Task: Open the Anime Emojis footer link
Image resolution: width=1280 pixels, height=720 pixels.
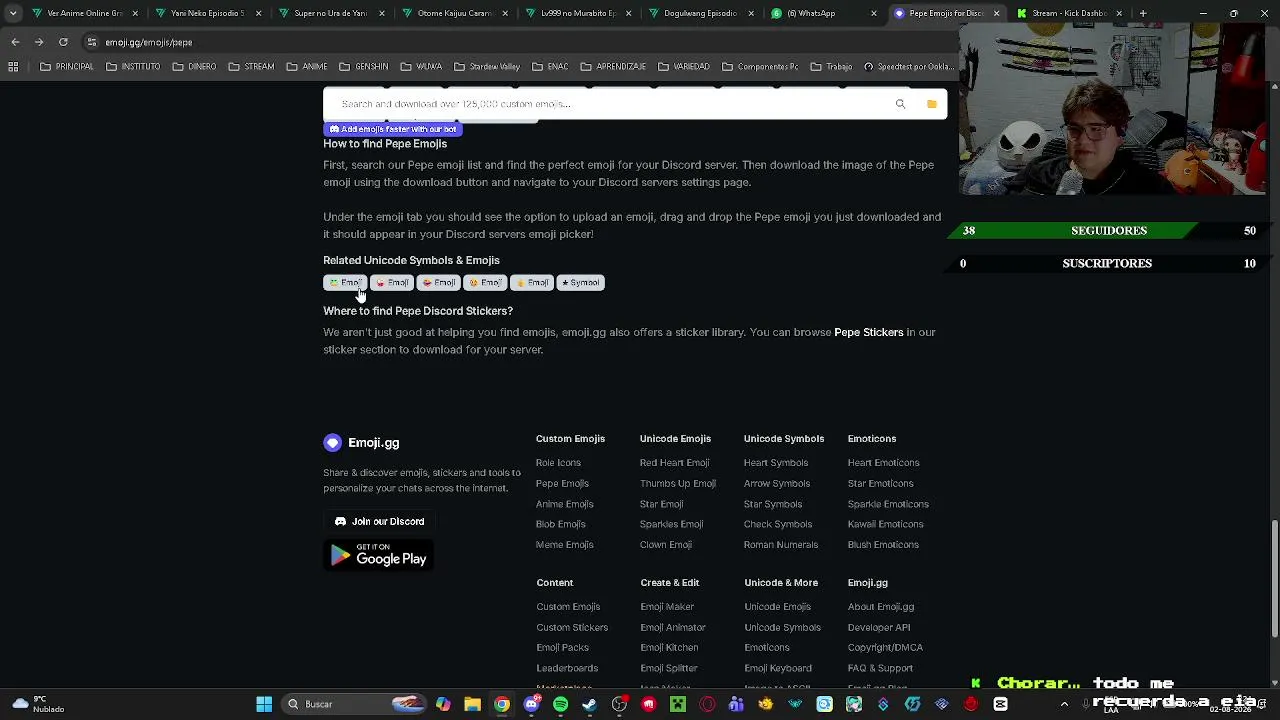Action: click(564, 504)
